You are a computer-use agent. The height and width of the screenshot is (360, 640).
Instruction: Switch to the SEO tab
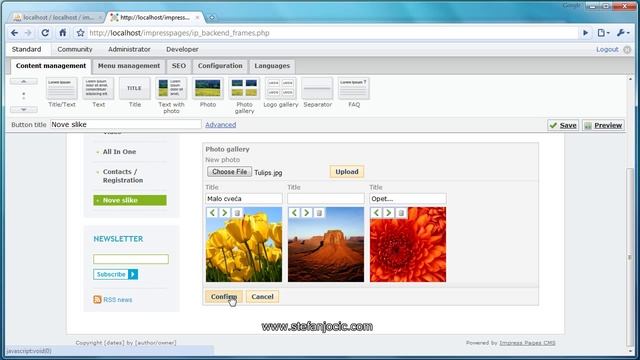(179, 66)
